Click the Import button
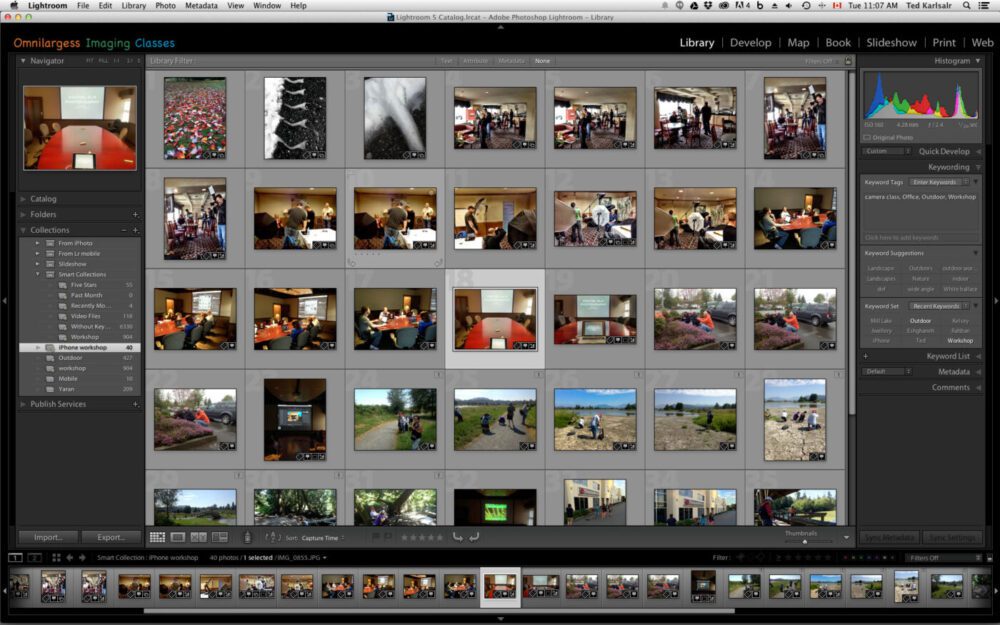1000x625 pixels. (48, 538)
